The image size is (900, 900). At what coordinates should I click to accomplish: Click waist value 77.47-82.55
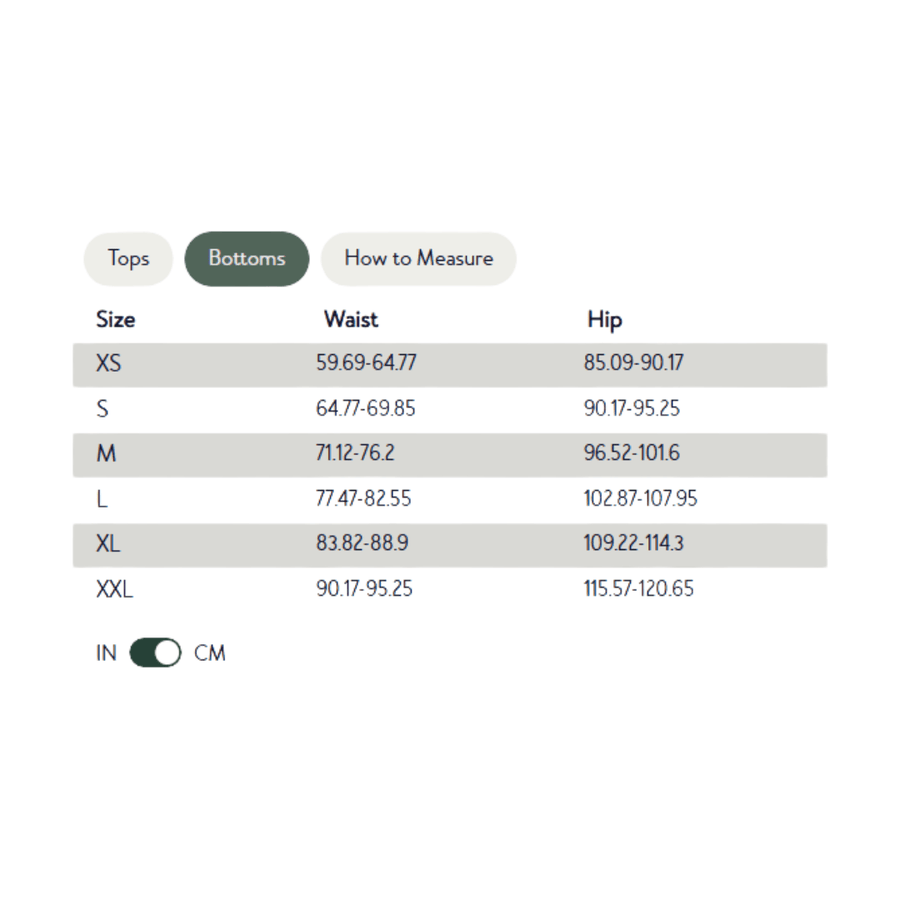[x=363, y=499]
